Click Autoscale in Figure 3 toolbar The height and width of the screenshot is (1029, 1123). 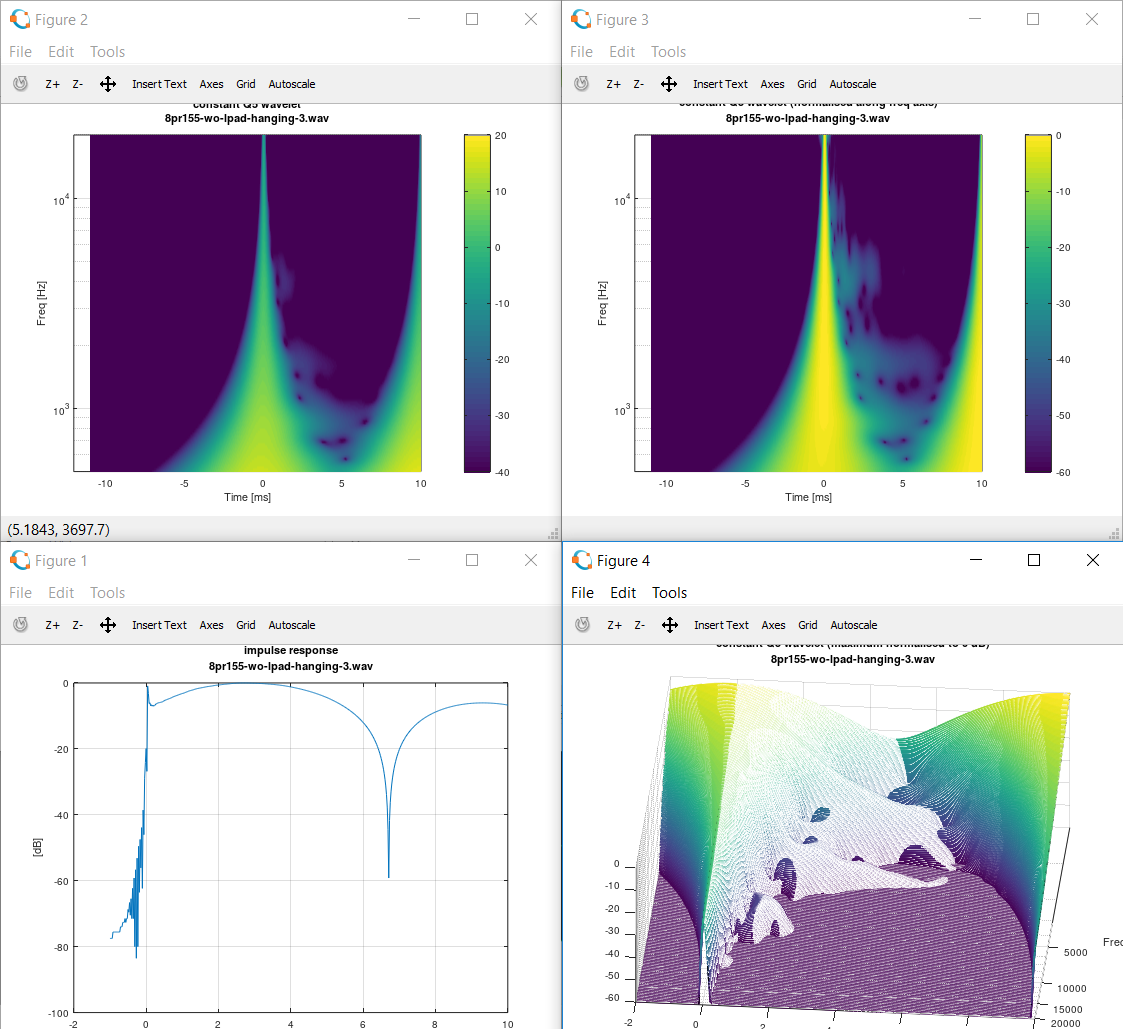click(x=852, y=84)
